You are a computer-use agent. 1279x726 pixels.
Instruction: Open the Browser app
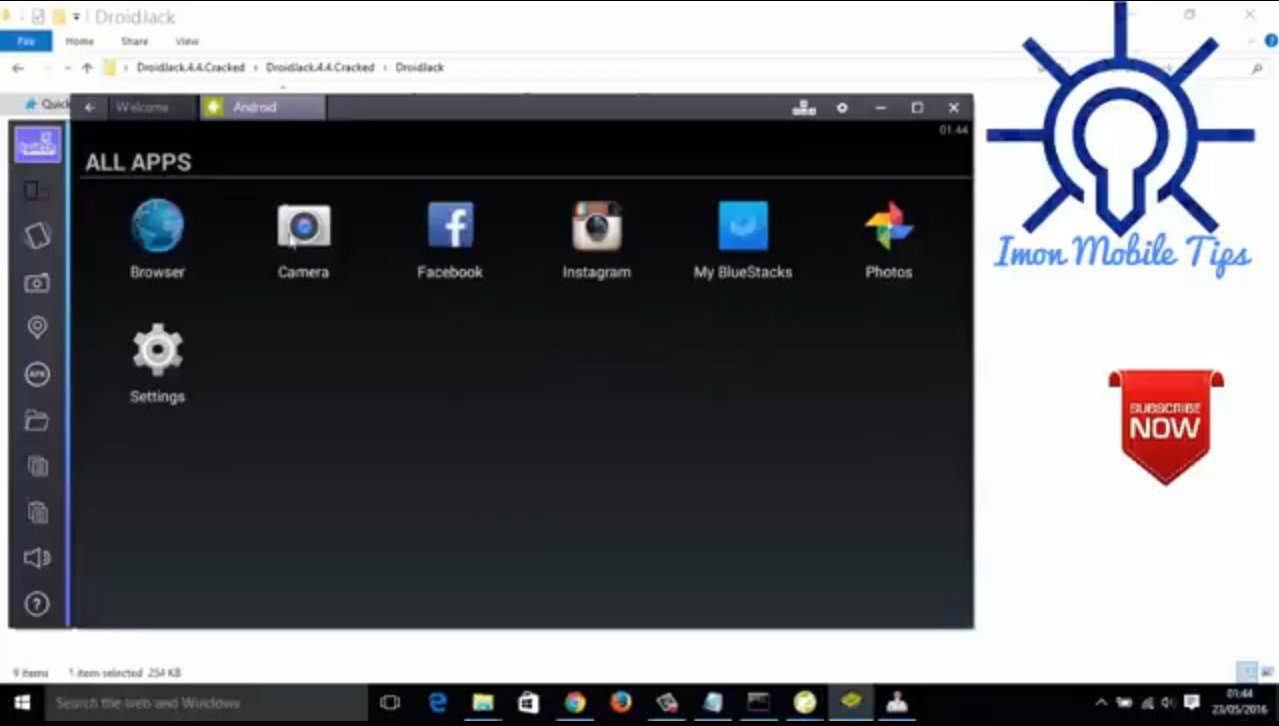click(x=157, y=226)
